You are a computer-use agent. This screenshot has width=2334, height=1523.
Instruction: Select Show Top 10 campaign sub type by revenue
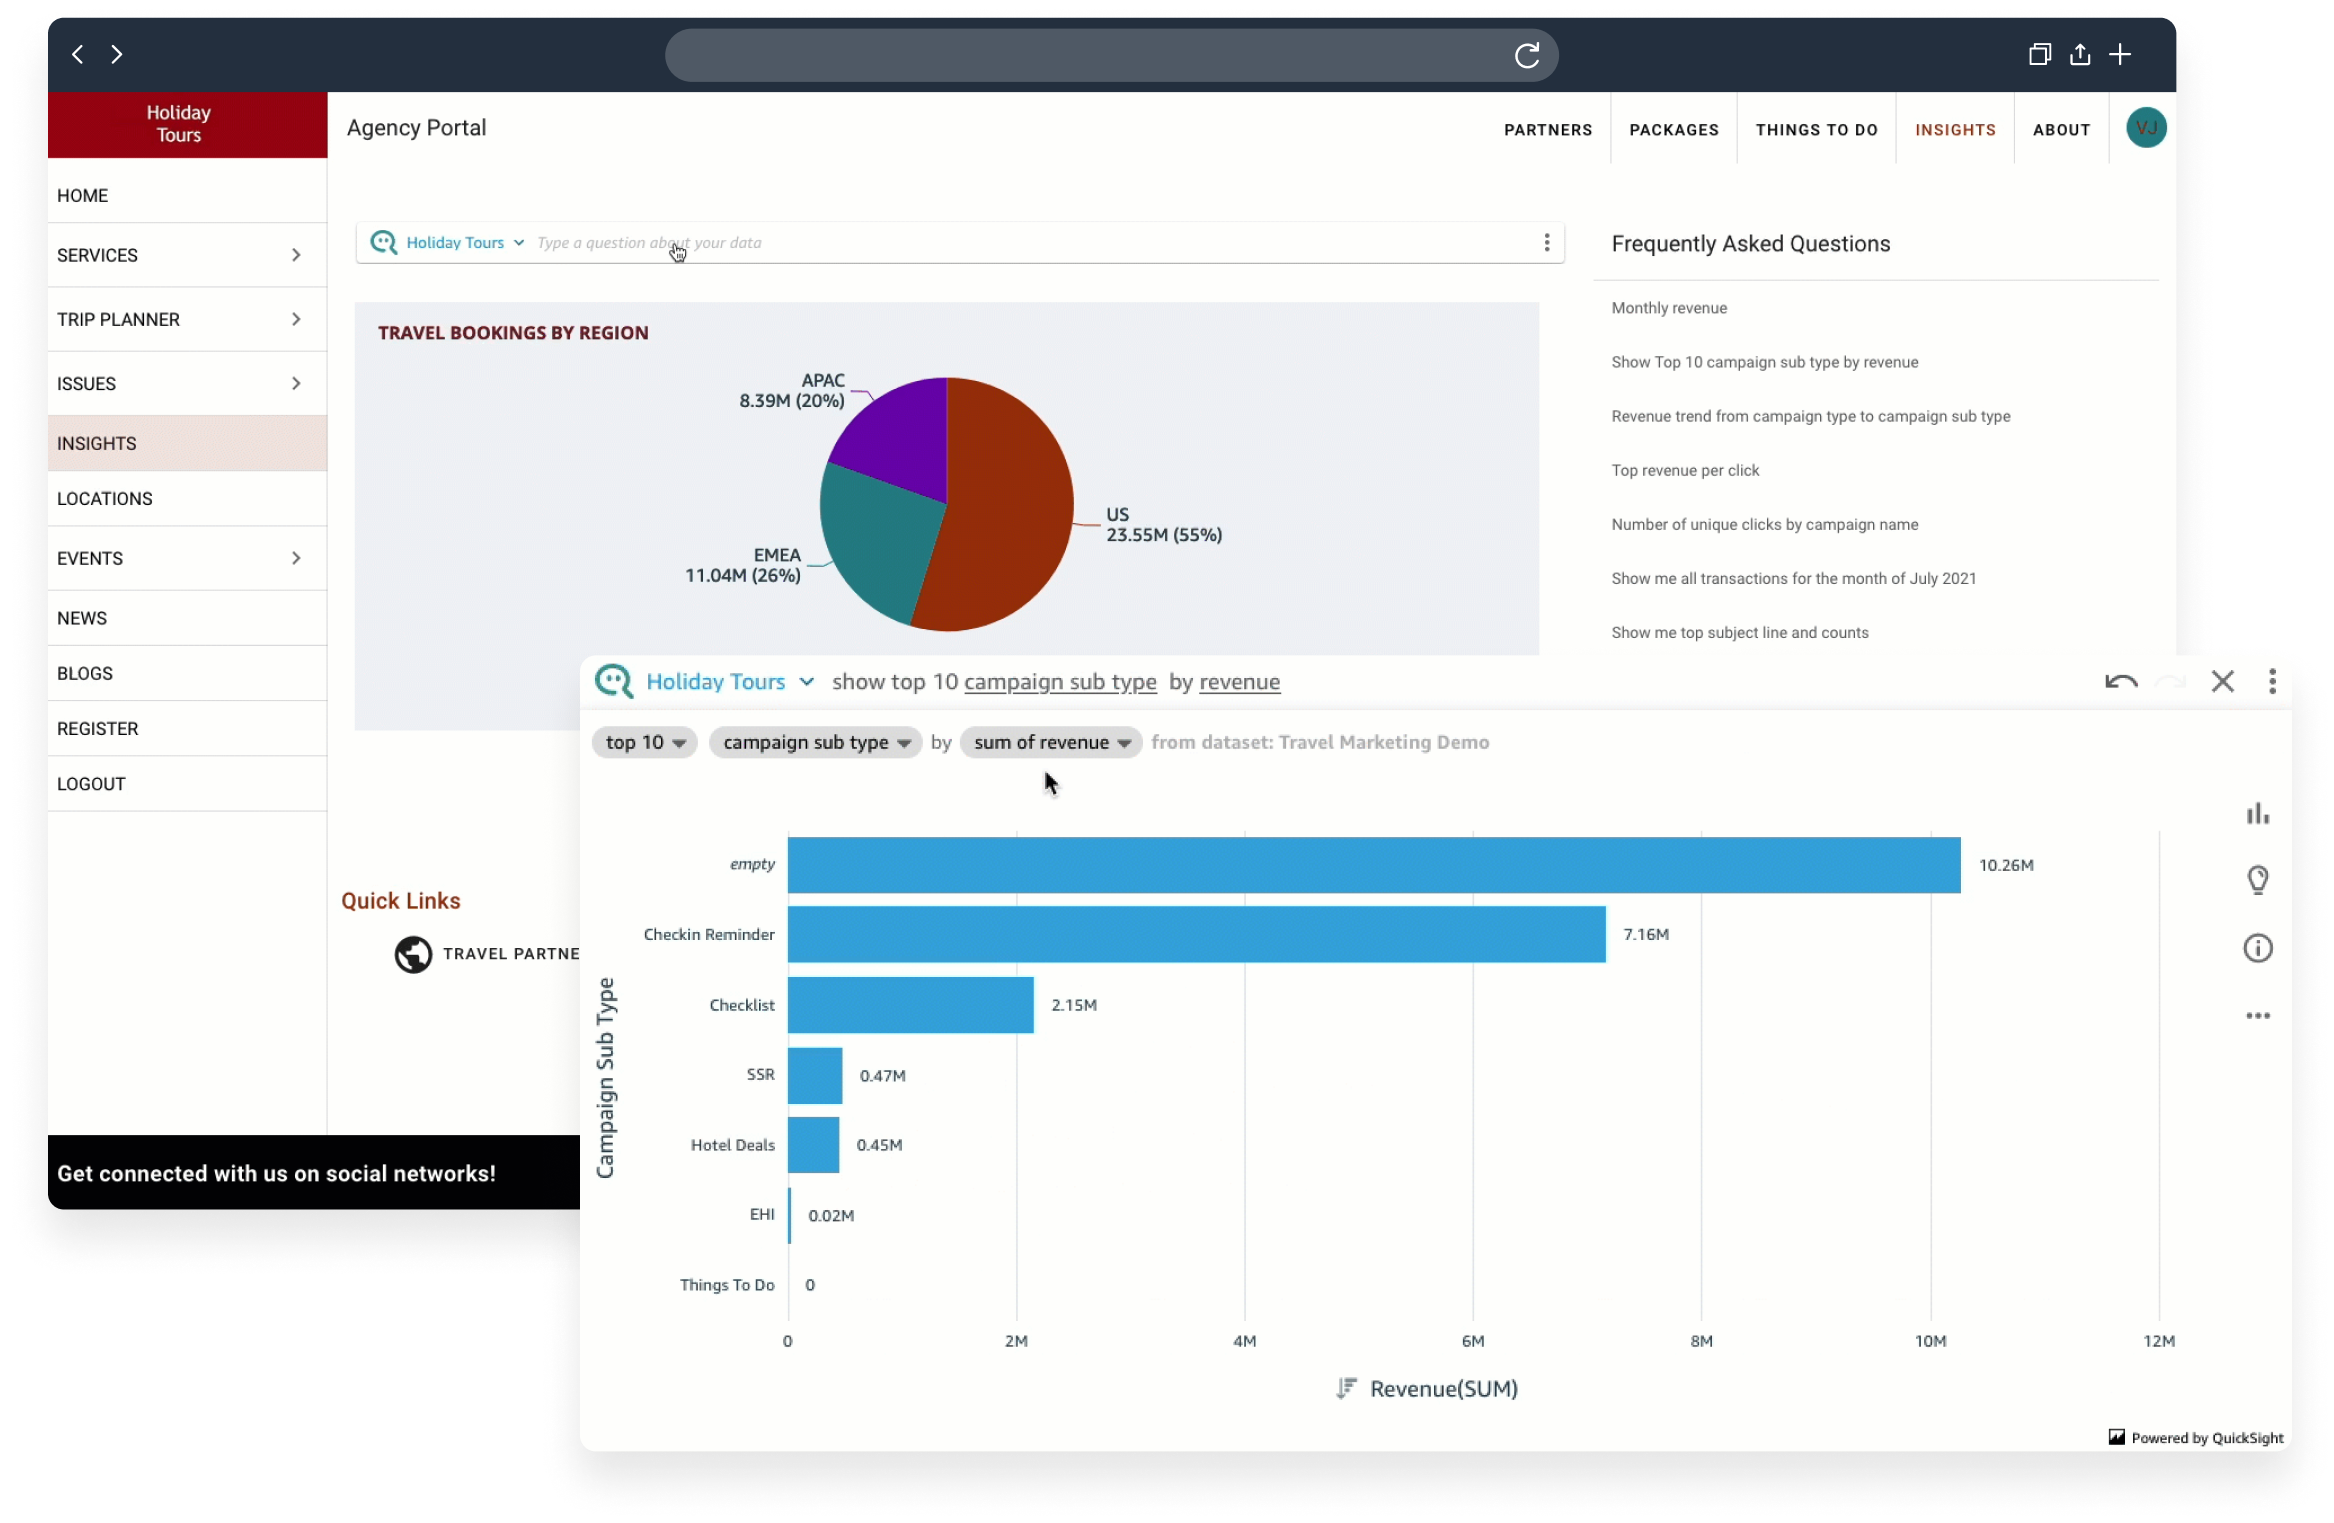coord(1764,362)
